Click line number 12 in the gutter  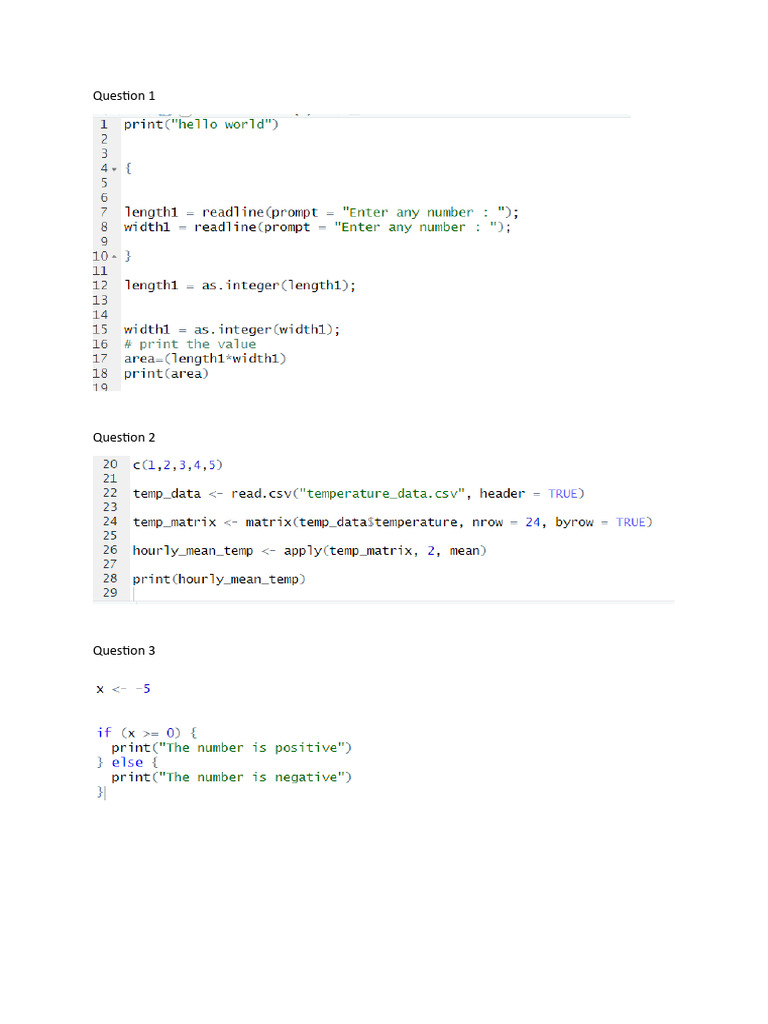point(100,285)
